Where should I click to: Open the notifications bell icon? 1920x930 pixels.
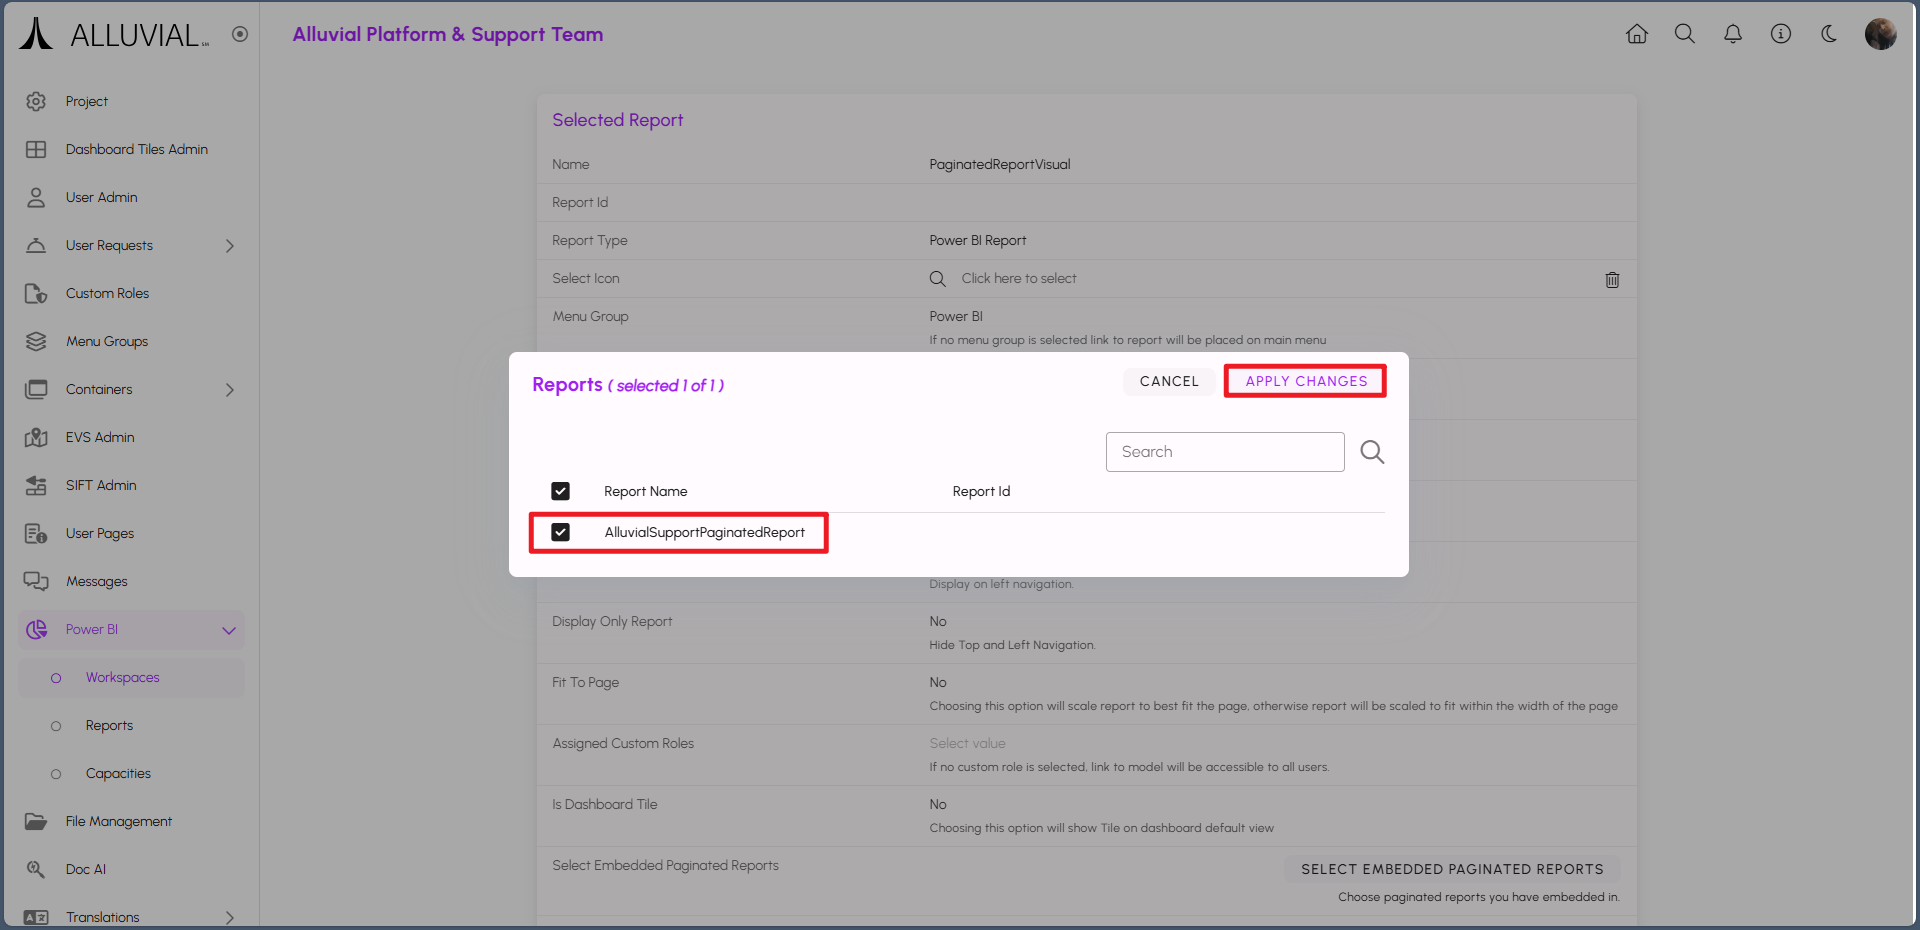[x=1733, y=34]
